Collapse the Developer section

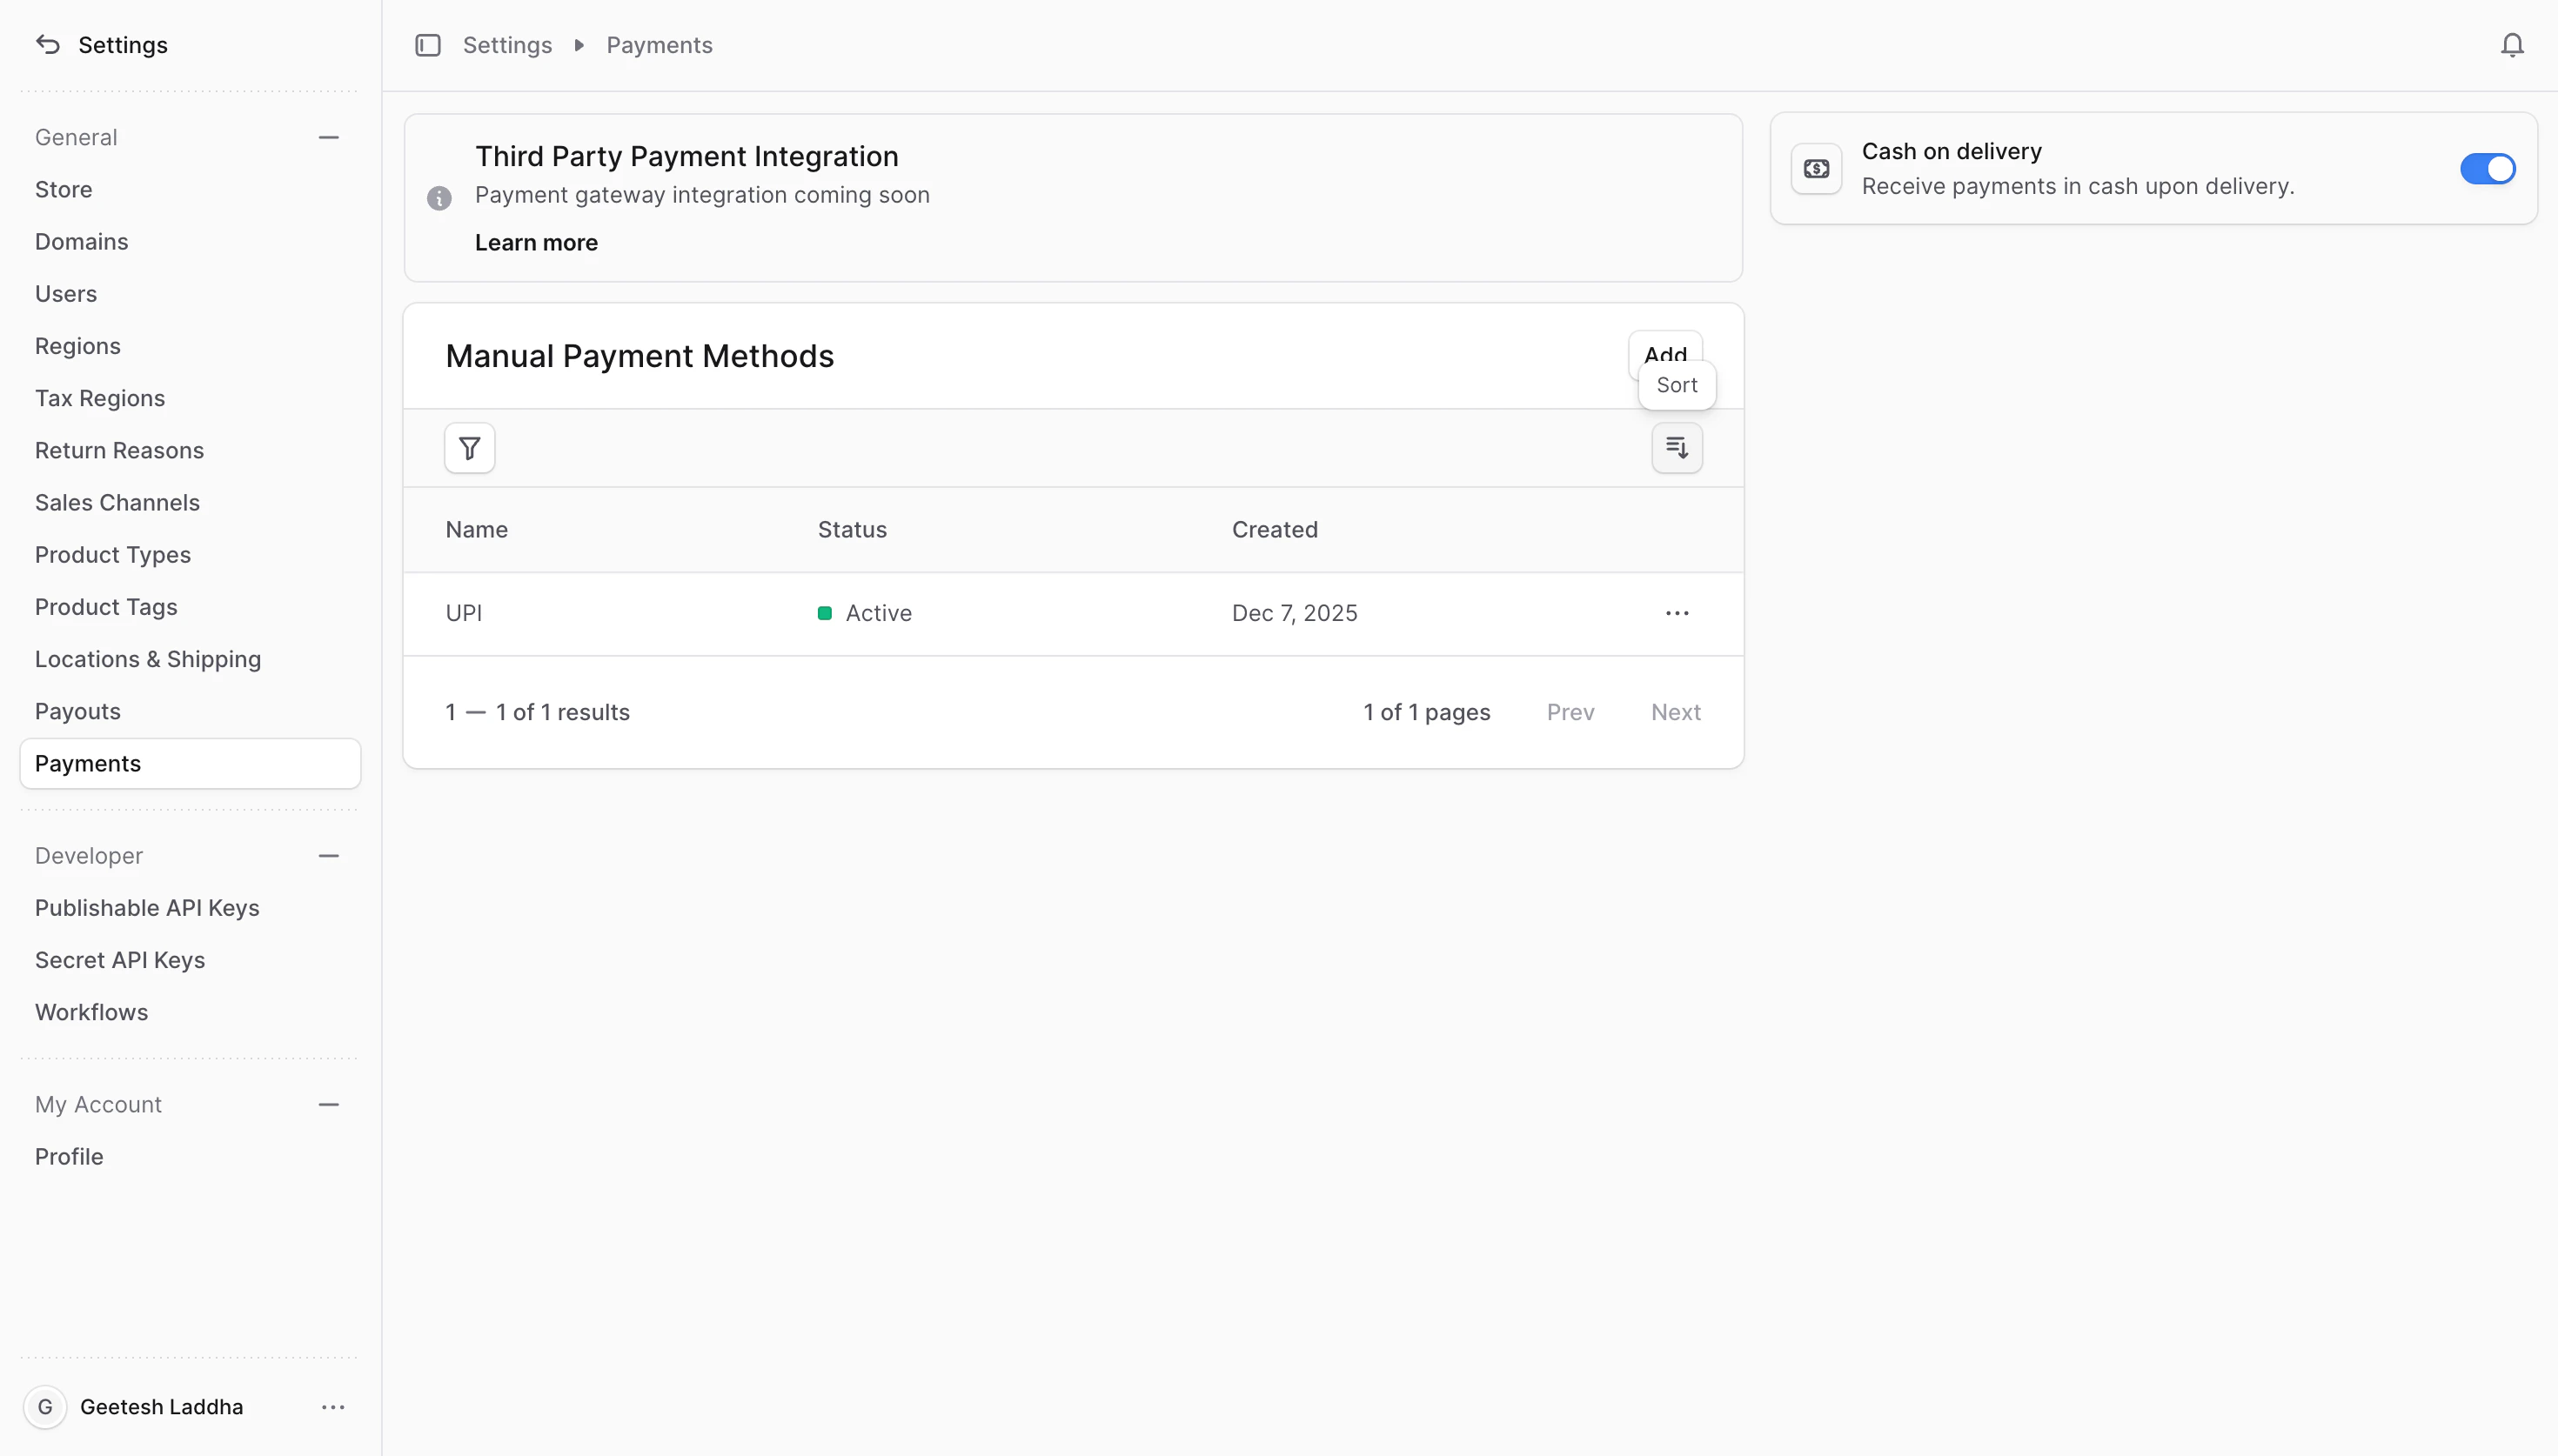(x=328, y=856)
